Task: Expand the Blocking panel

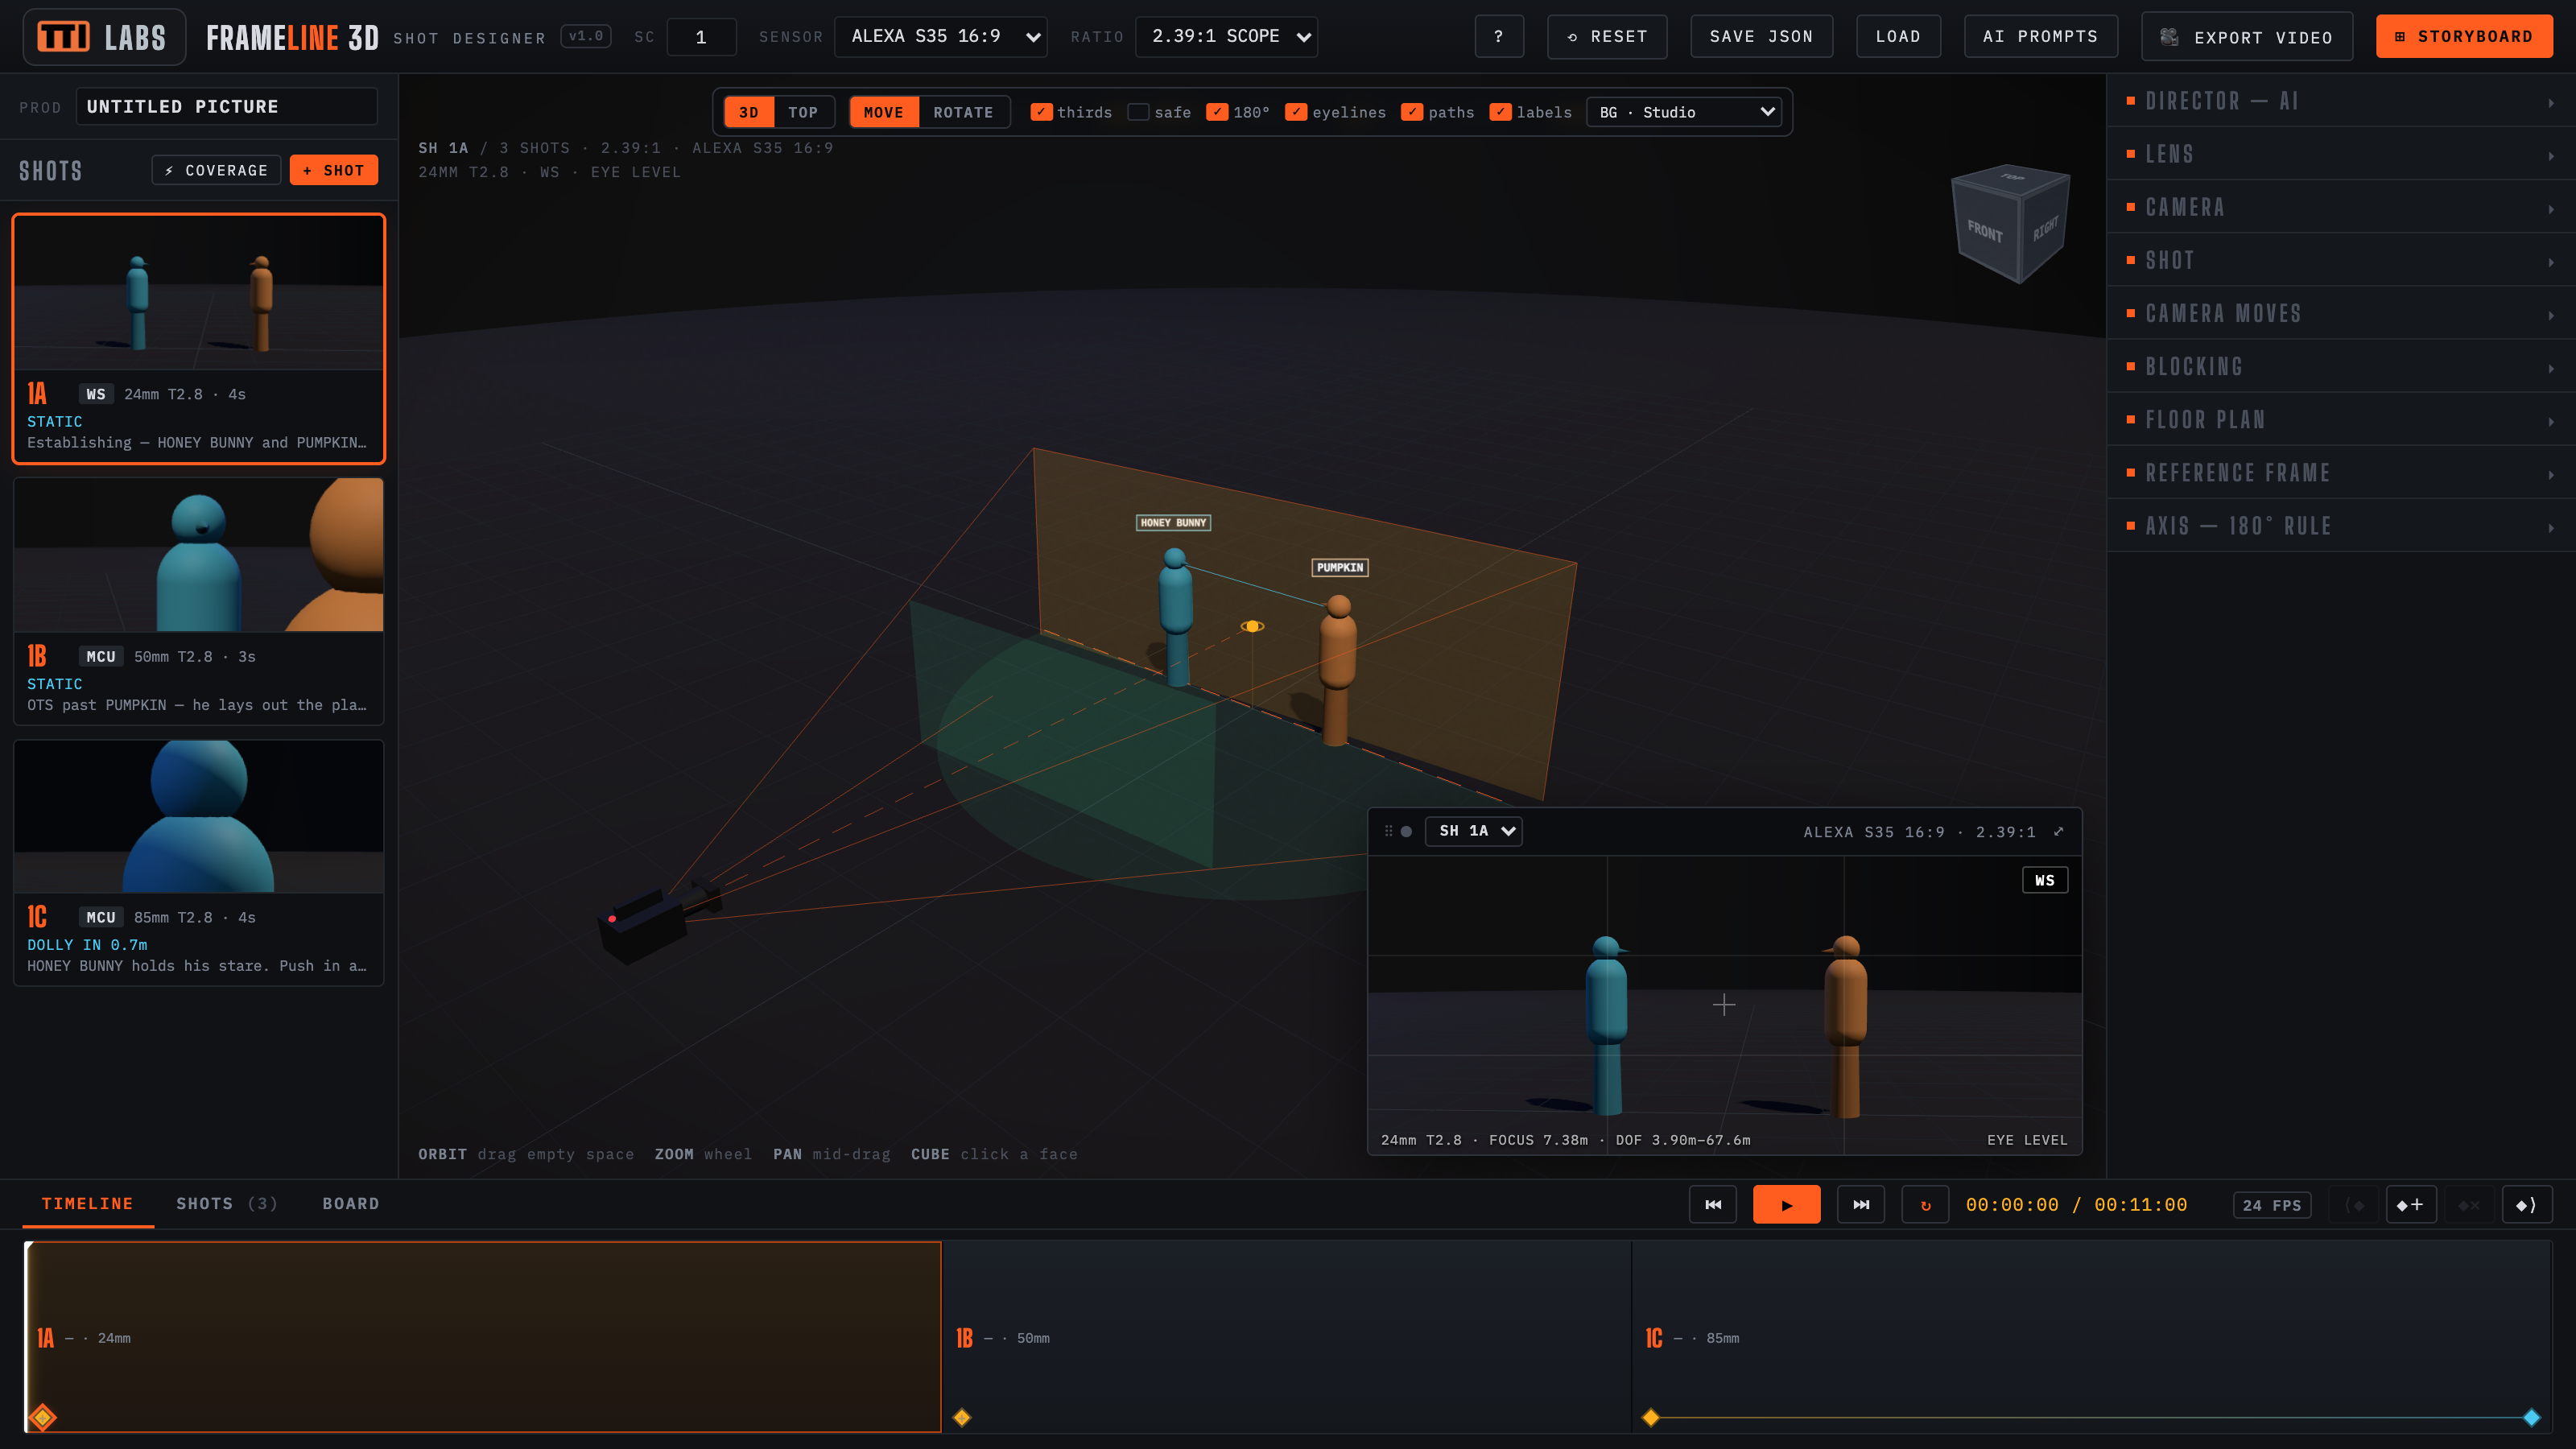Action: tap(2341, 366)
